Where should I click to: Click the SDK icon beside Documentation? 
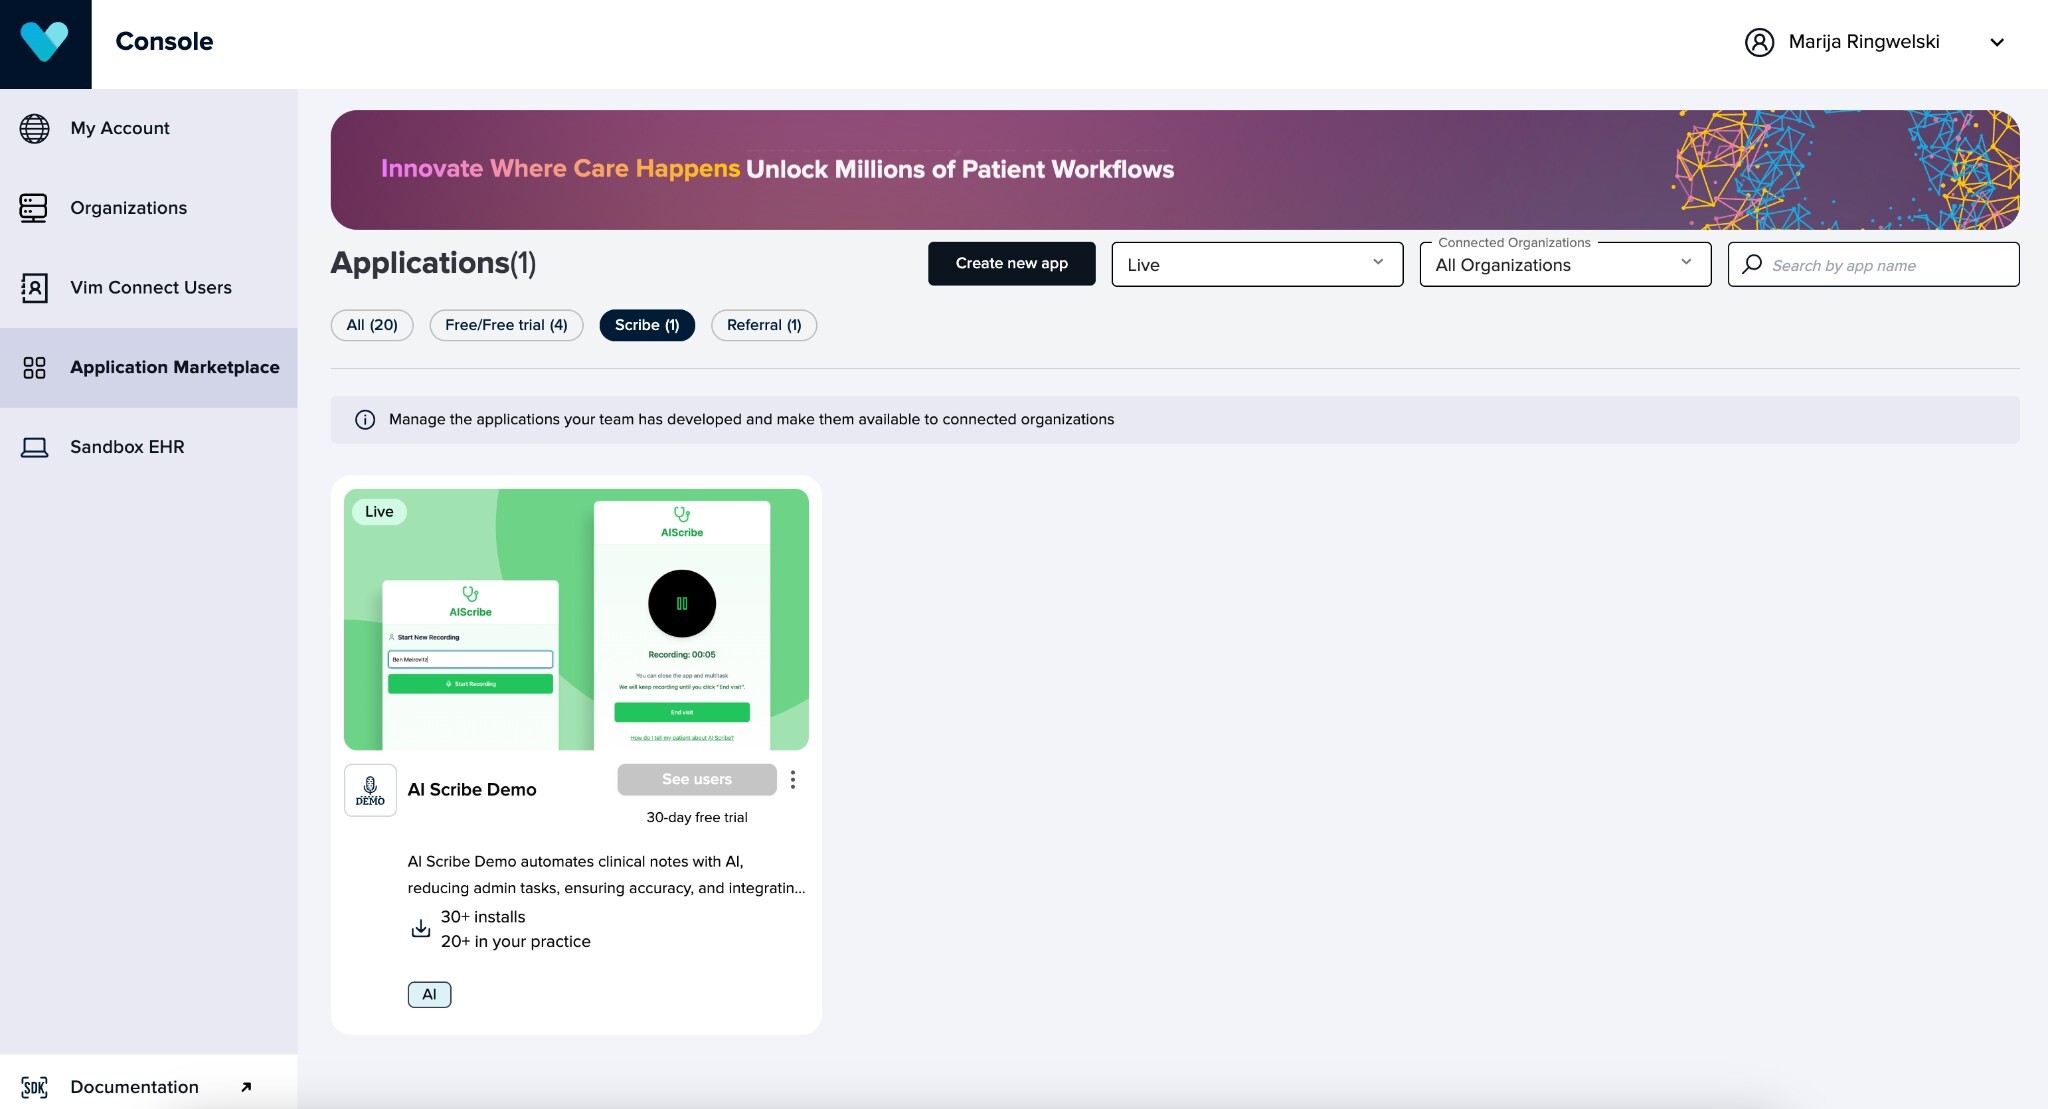[34, 1087]
